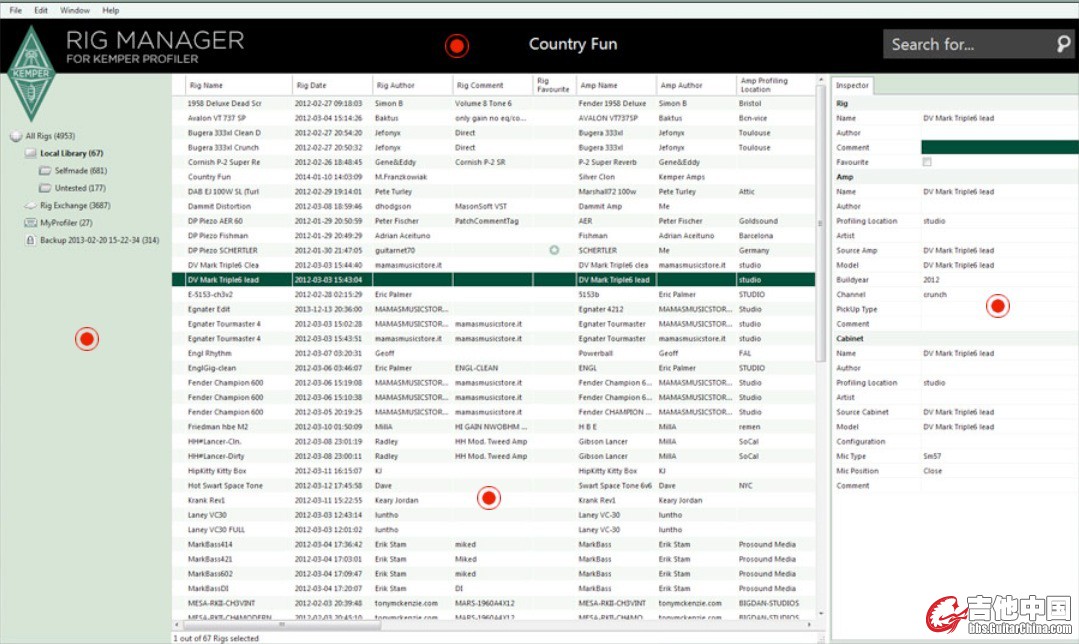Select Untested (177) folder
Viewport: 1079px width, 644px height.
[x=81, y=188]
